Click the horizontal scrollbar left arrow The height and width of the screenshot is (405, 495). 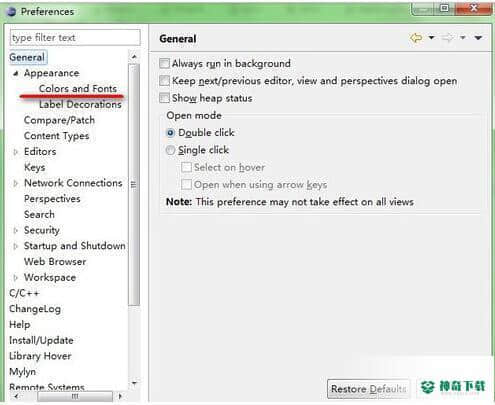[x=16, y=396]
